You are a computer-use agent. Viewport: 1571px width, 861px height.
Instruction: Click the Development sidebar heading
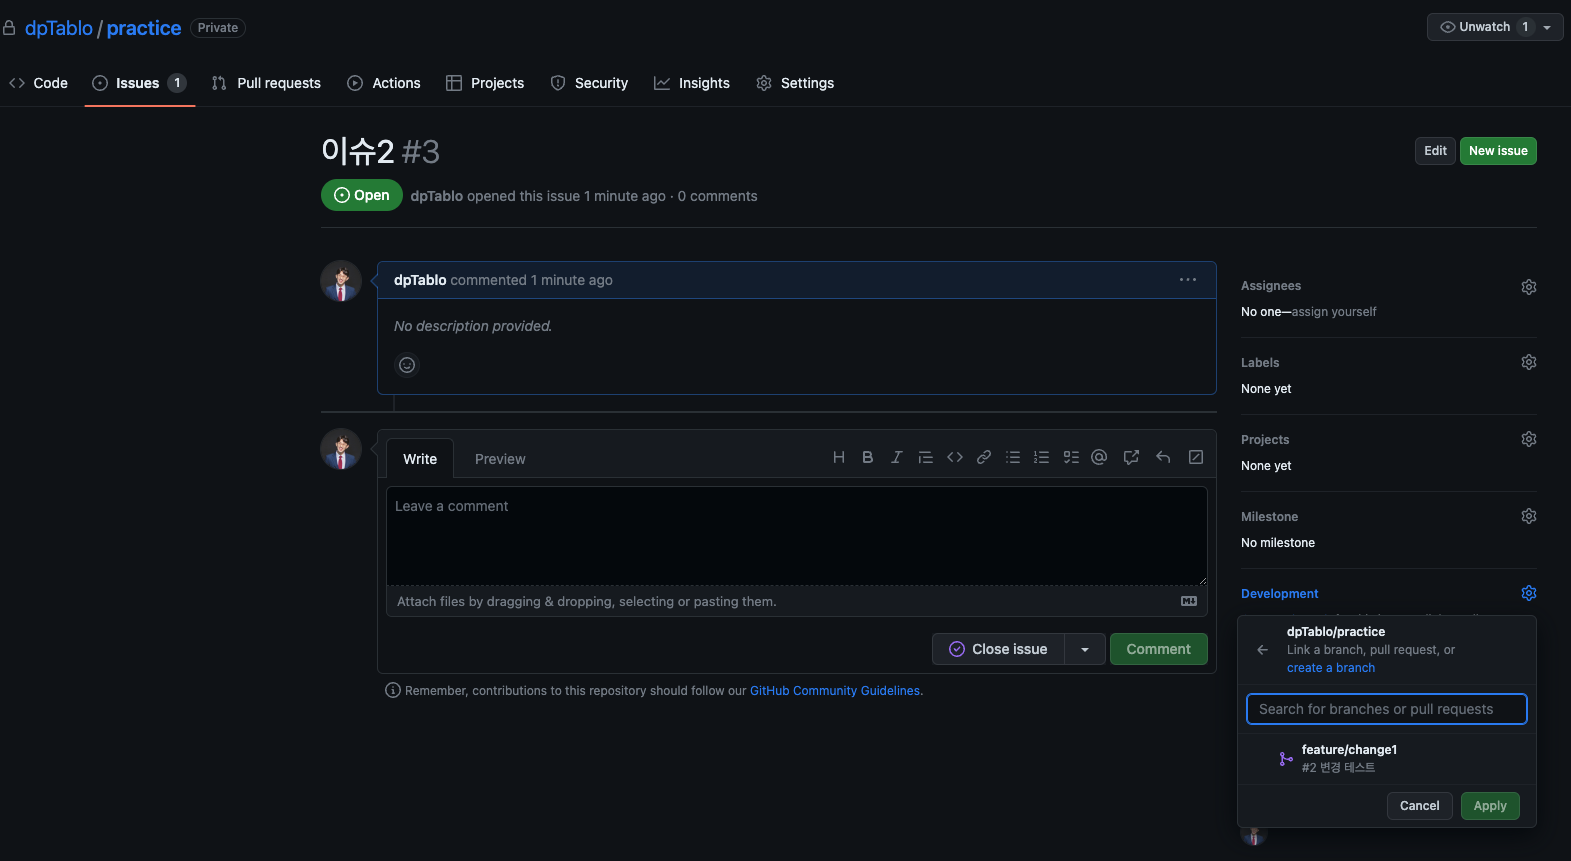1280,594
